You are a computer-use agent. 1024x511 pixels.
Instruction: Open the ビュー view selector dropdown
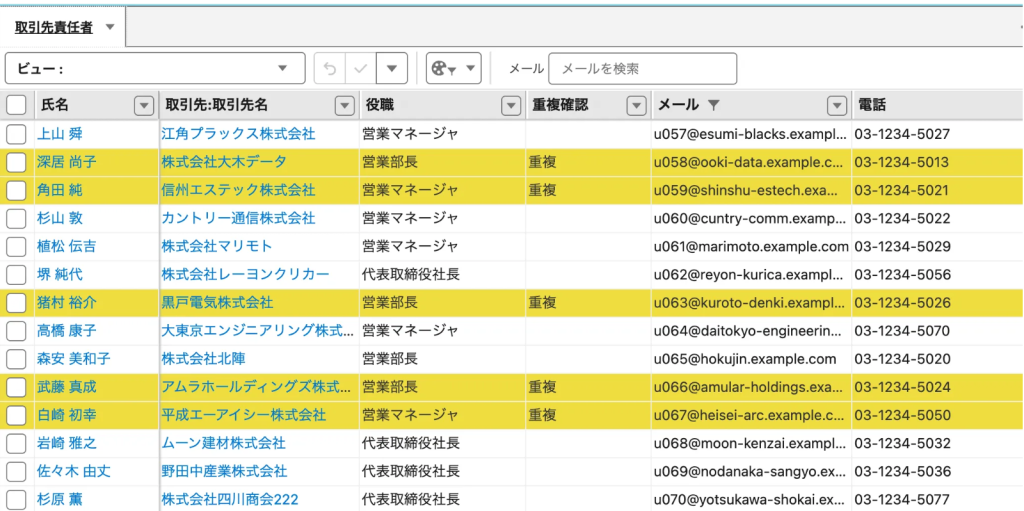tap(155, 69)
